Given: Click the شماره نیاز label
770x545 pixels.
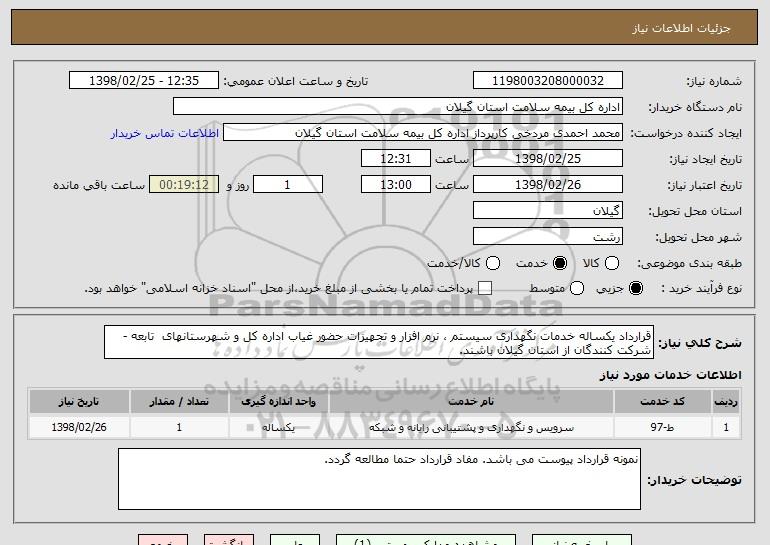Looking at the screenshot, I should 714,81.
